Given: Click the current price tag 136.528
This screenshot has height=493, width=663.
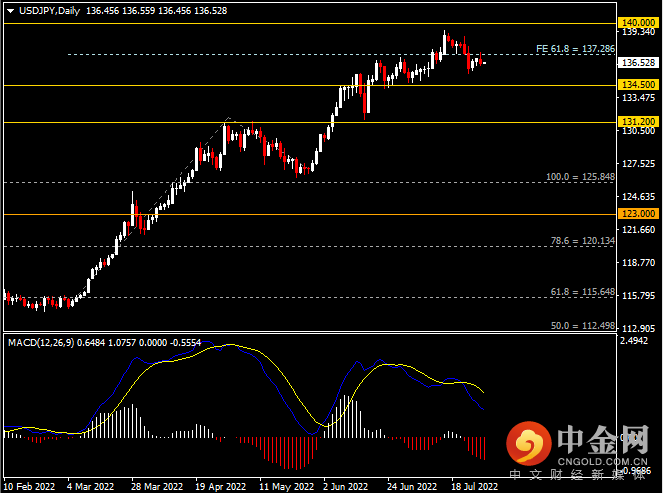Looking at the screenshot, I should 638,63.
